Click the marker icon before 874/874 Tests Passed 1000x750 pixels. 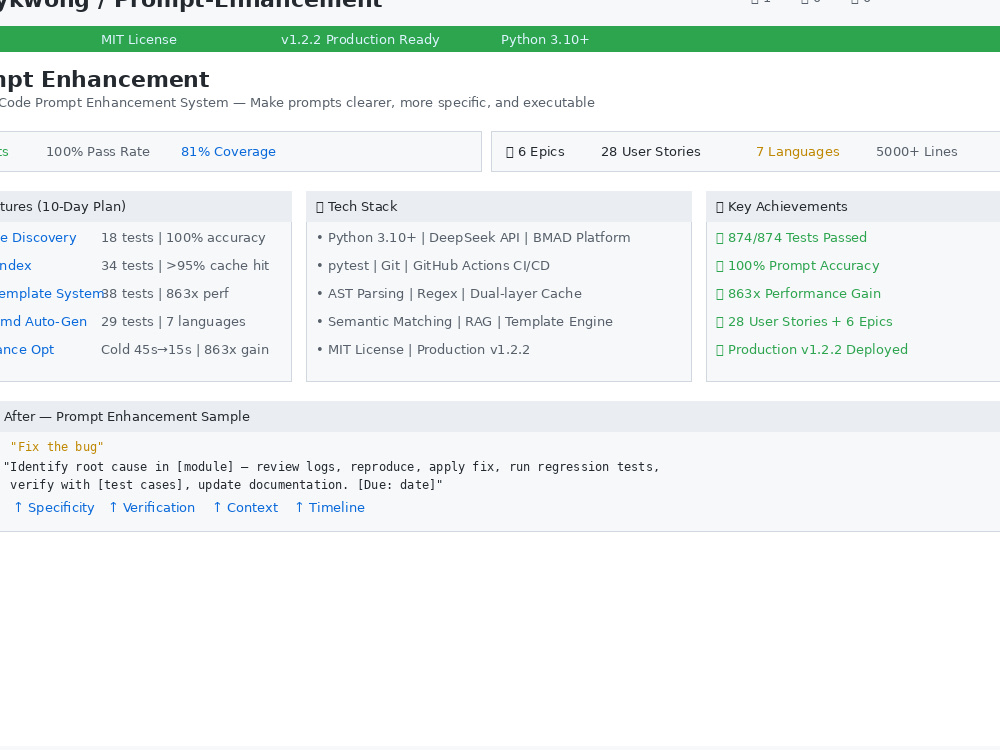pos(719,238)
